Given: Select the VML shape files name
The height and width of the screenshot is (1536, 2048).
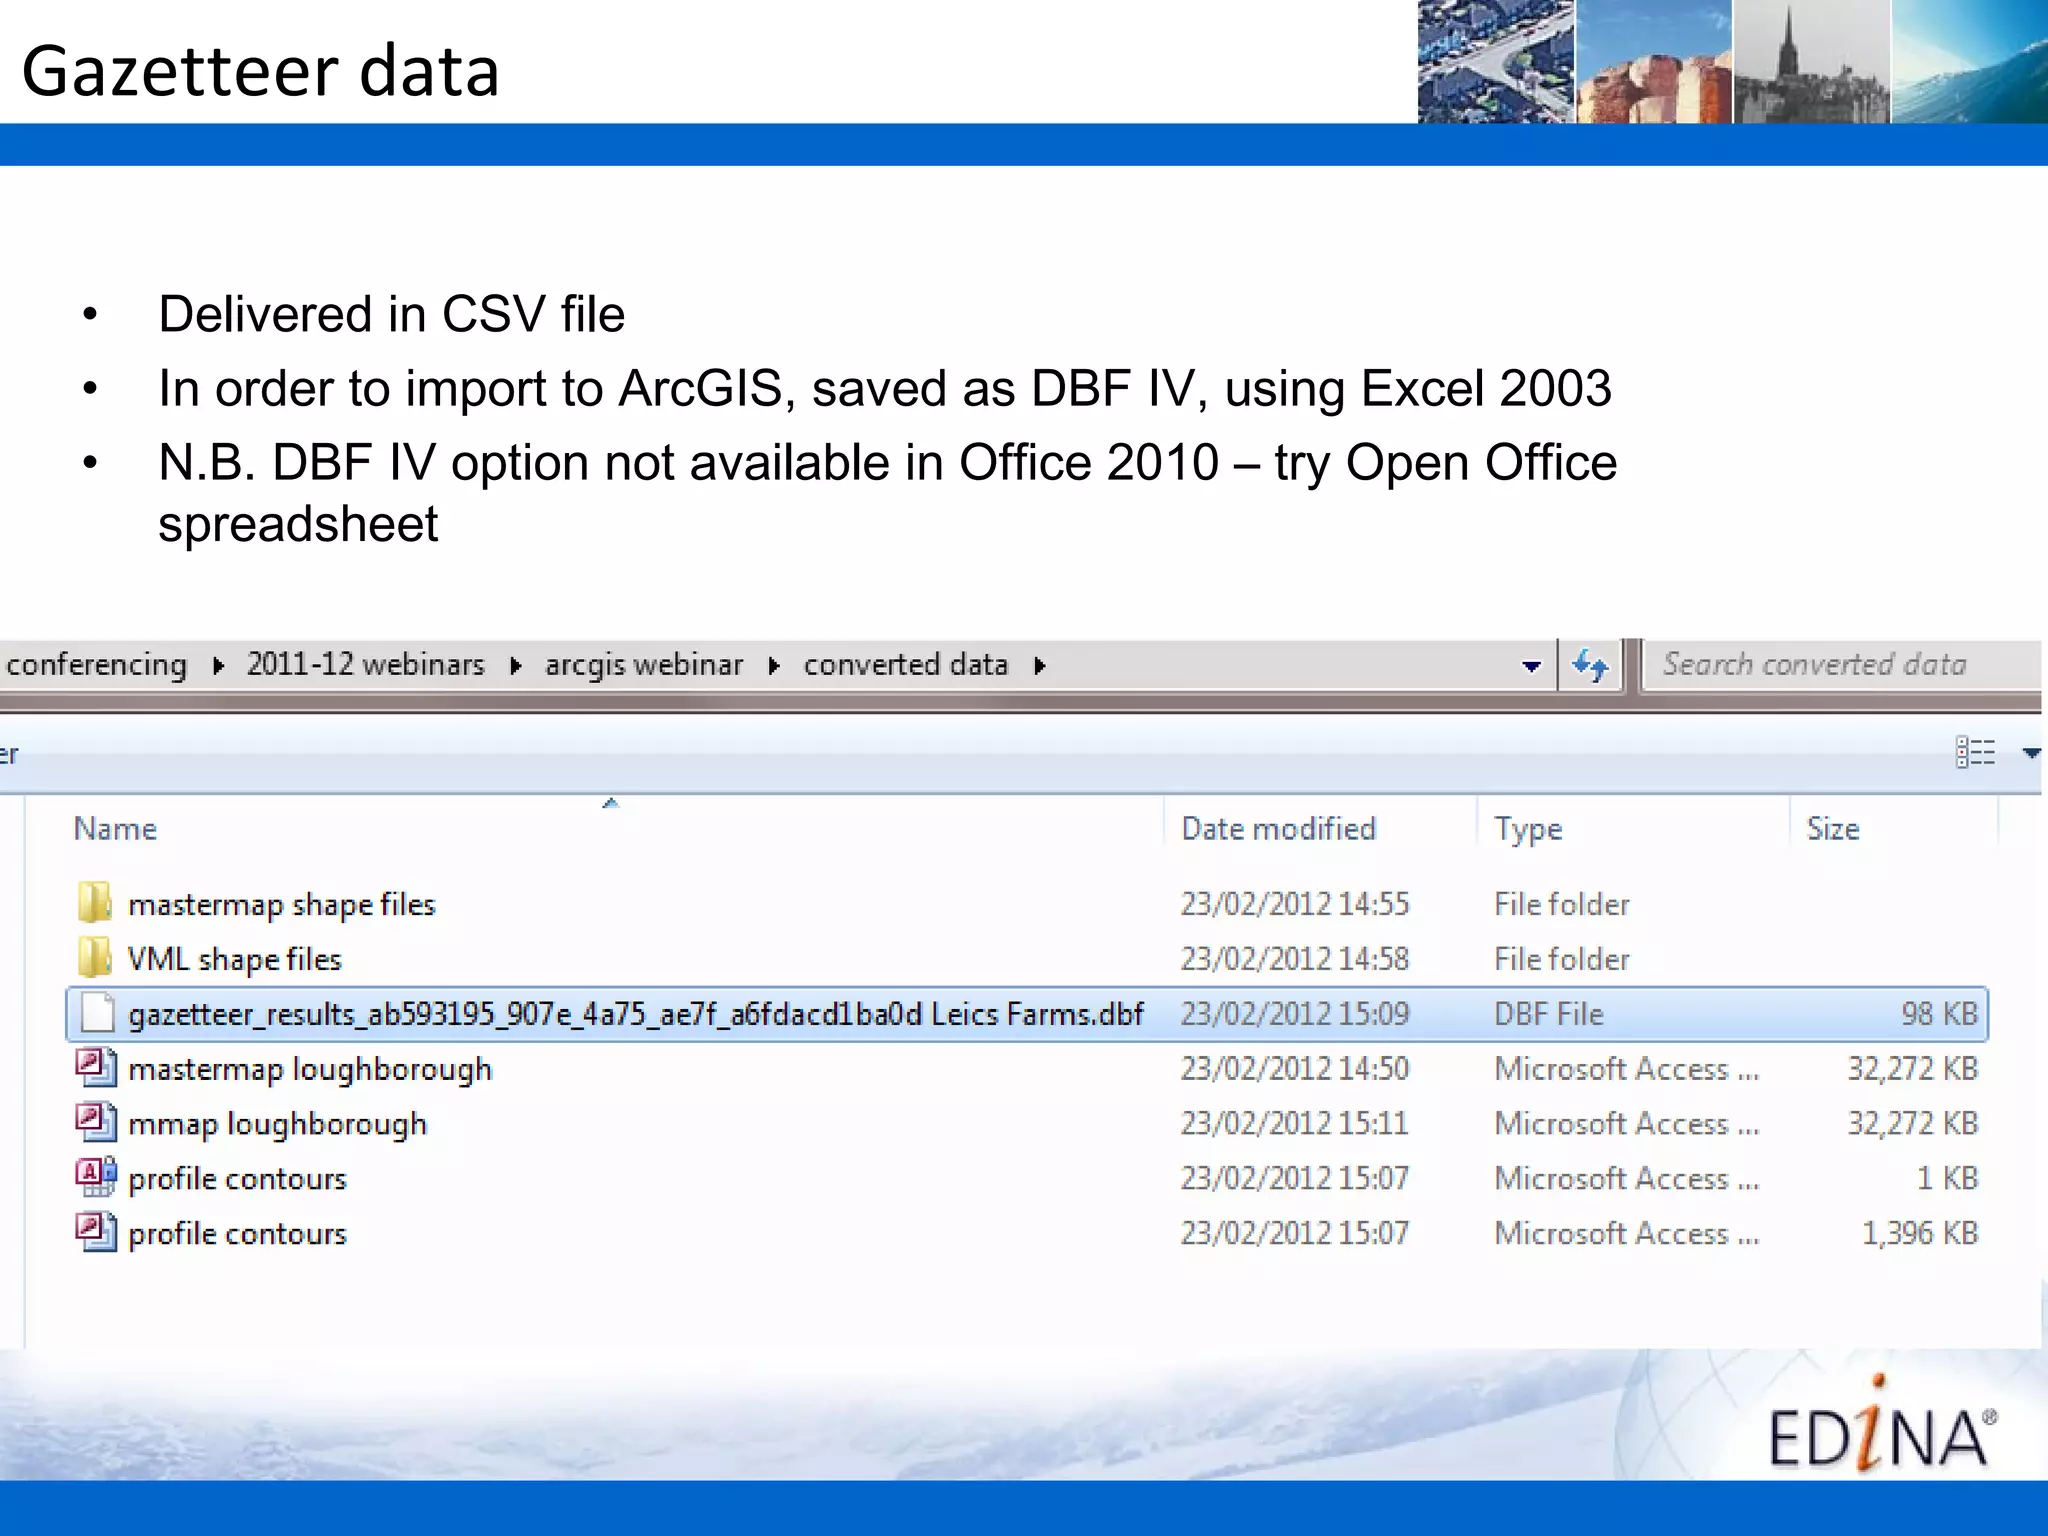Looking at the screenshot, I should pos(235,960).
